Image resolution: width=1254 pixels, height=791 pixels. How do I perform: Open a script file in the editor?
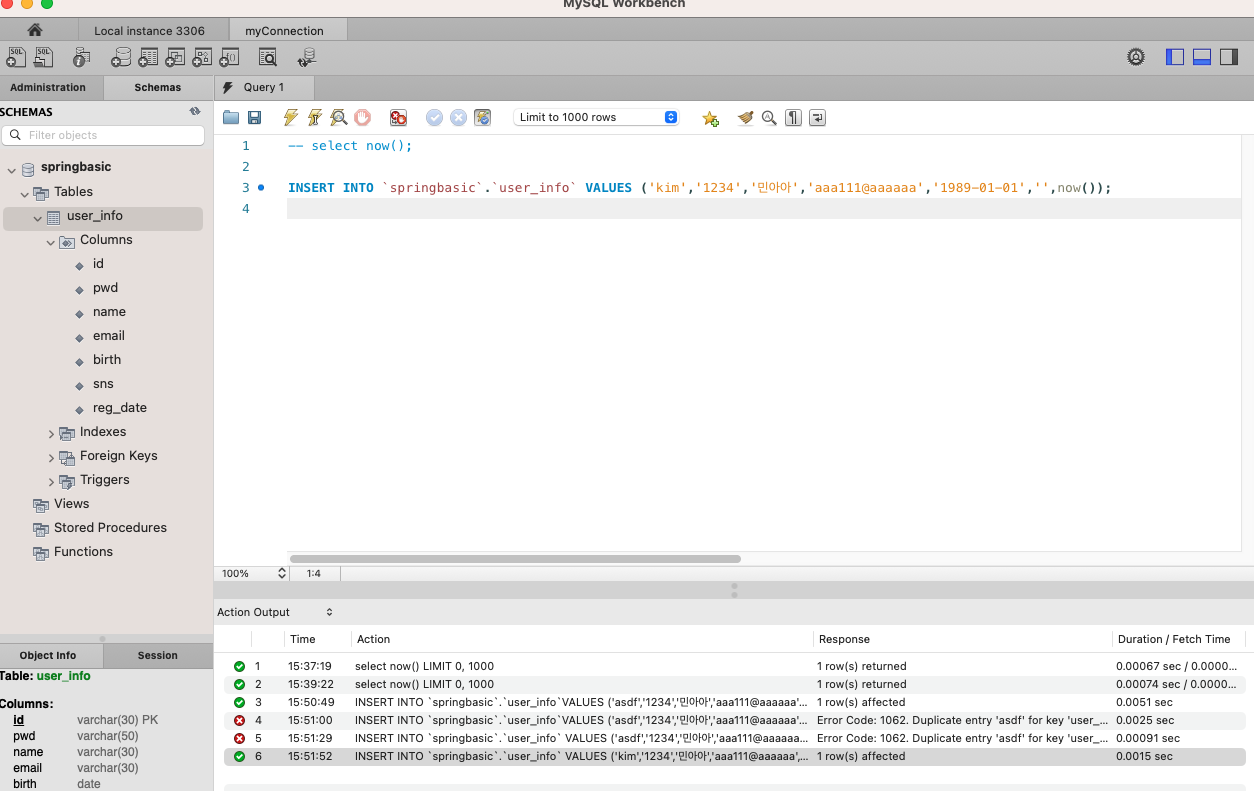click(231, 118)
